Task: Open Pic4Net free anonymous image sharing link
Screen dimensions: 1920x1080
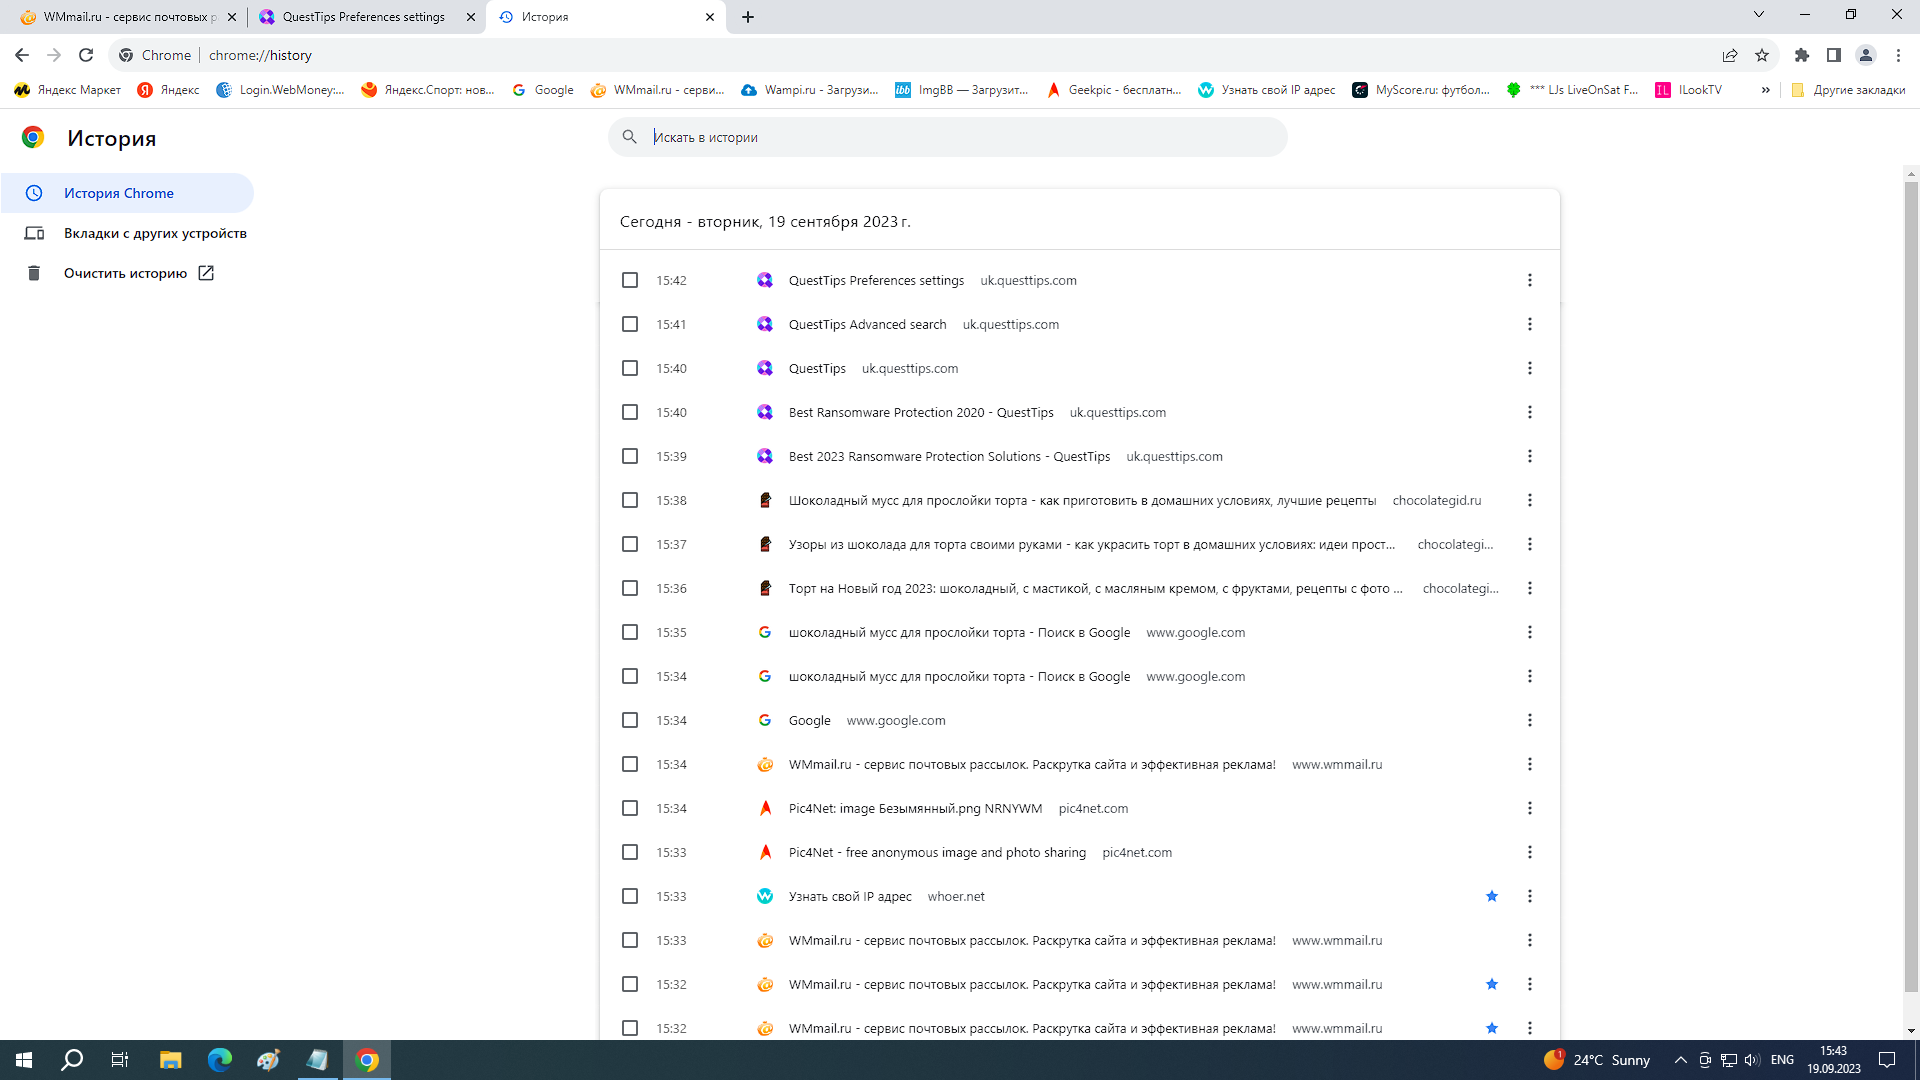Action: click(937, 852)
